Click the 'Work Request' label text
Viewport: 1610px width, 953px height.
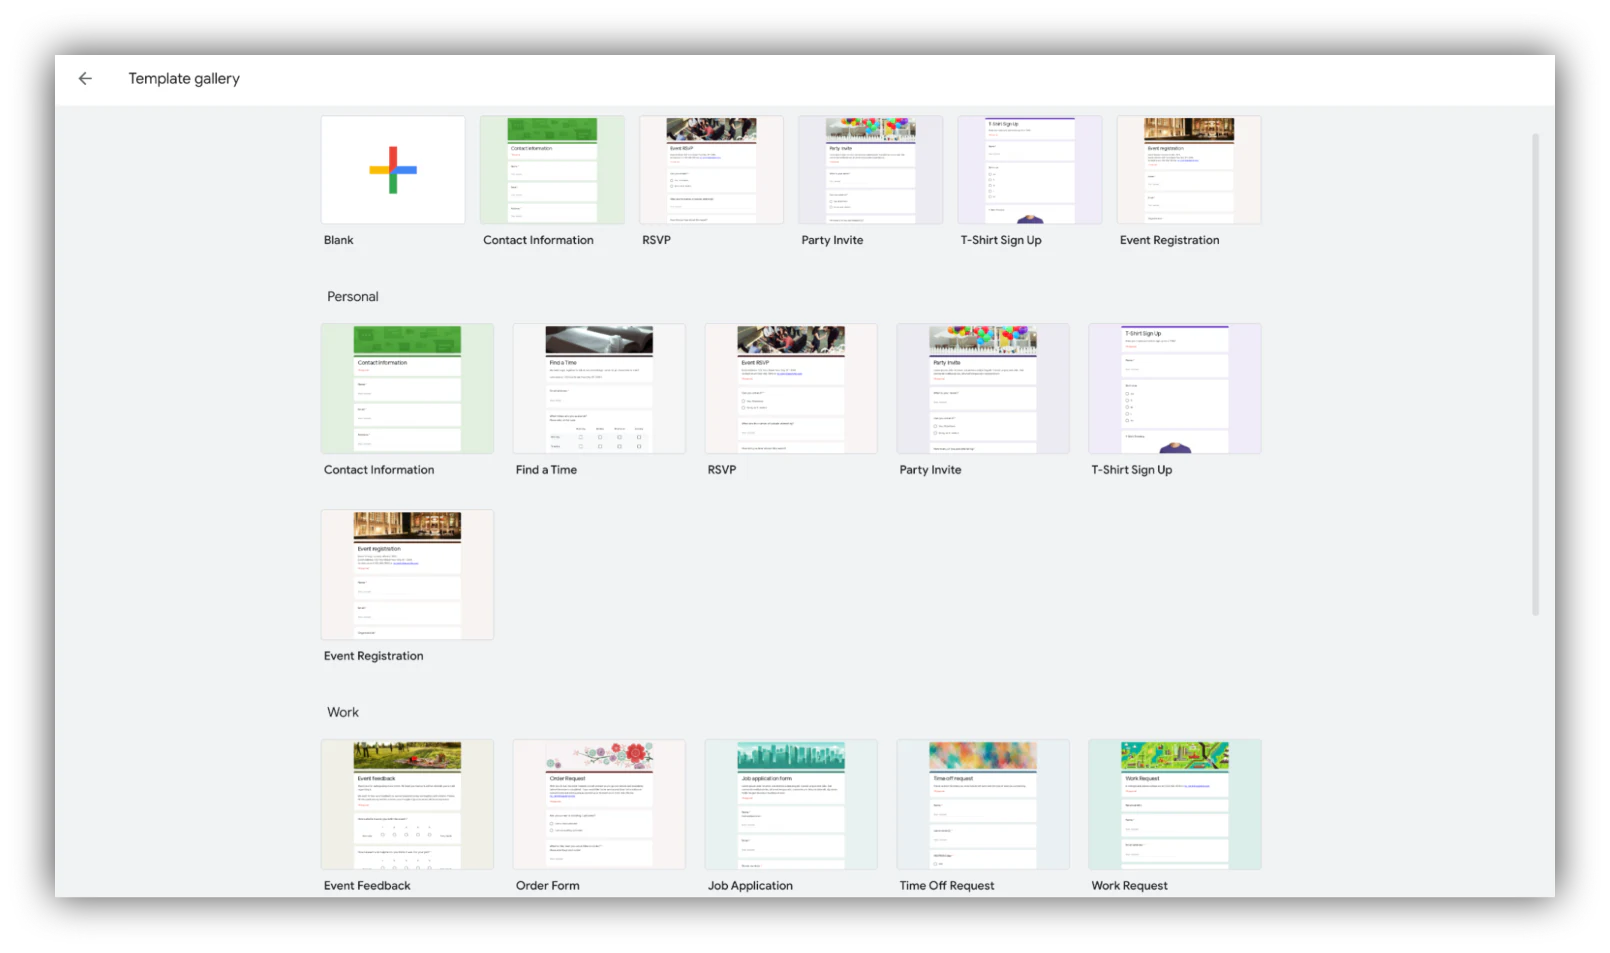coord(1129,886)
